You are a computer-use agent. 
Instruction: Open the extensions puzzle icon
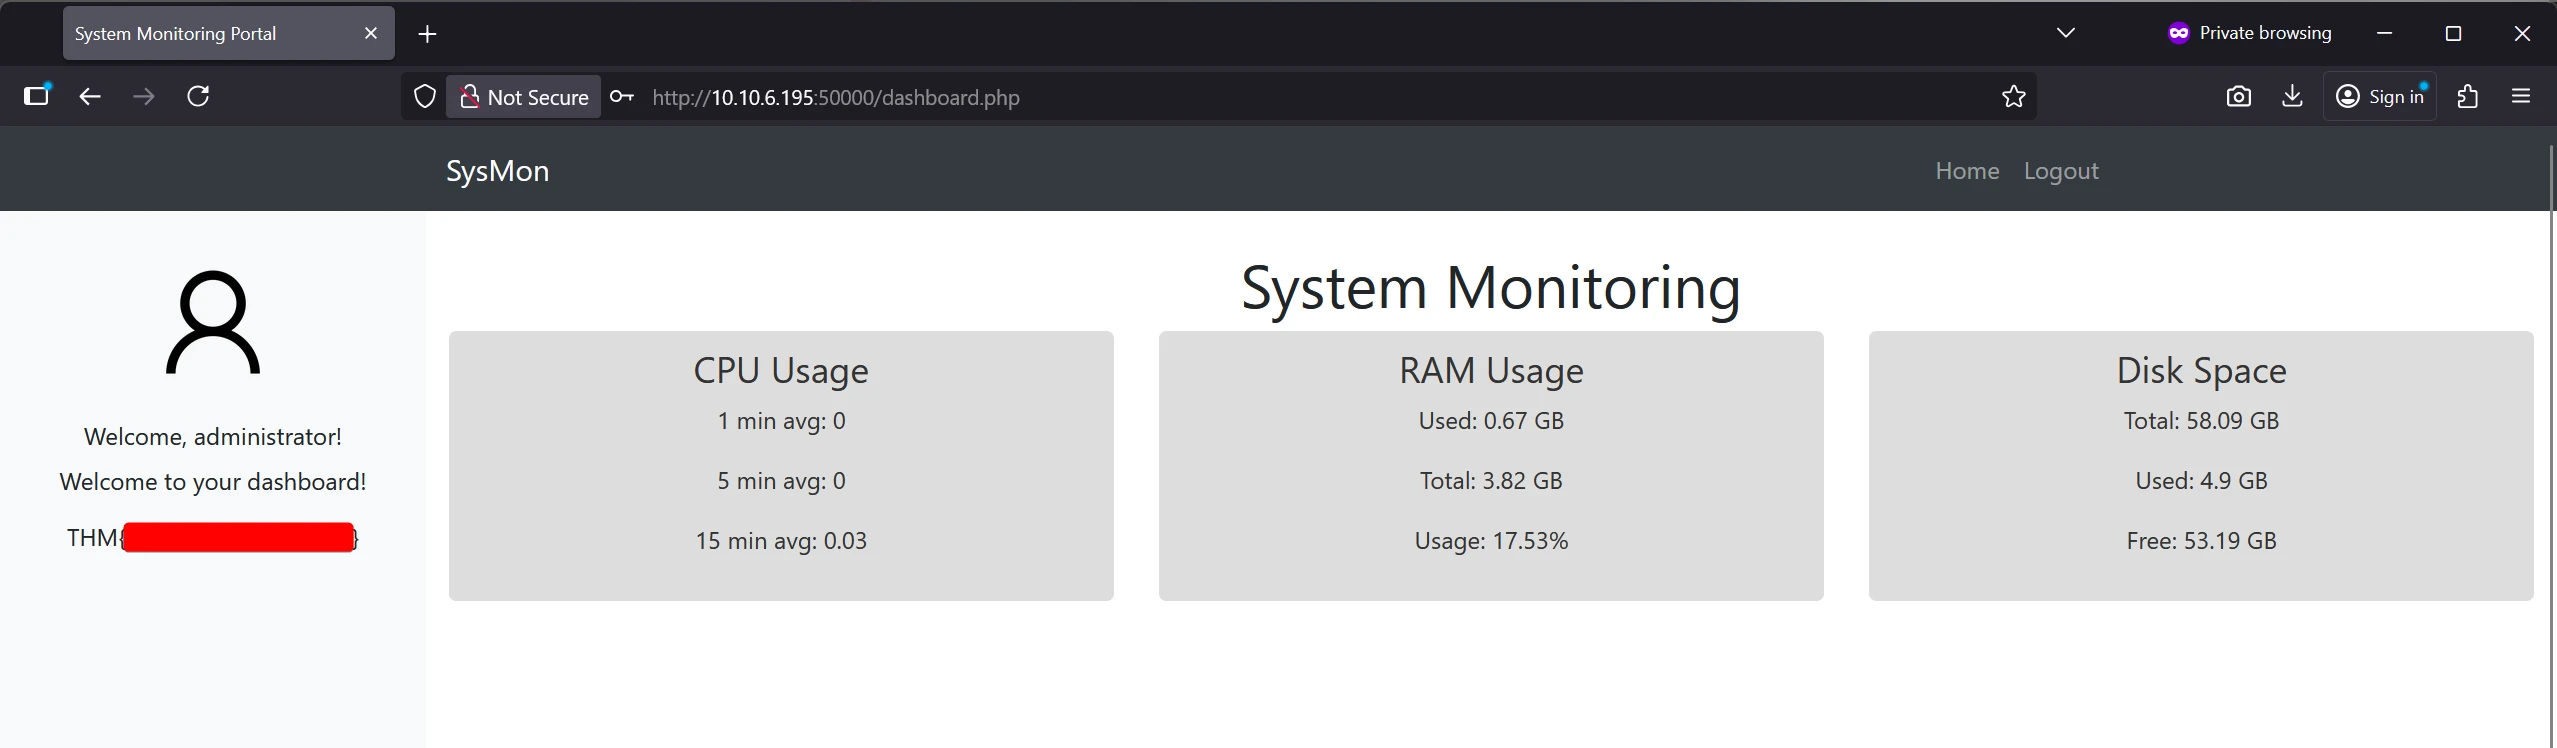click(2467, 96)
